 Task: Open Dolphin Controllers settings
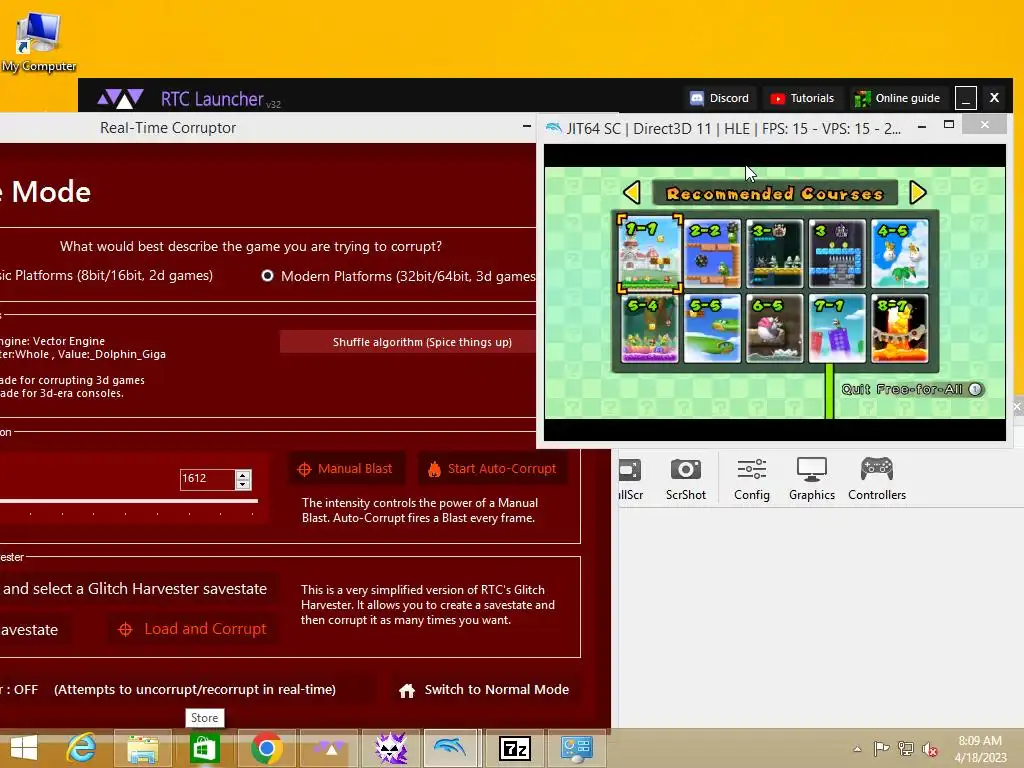pos(877,479)
